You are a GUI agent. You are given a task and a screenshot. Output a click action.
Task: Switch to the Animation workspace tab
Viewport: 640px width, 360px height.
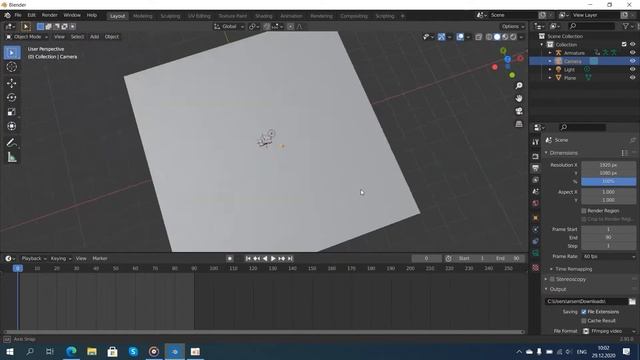[291, 16]
